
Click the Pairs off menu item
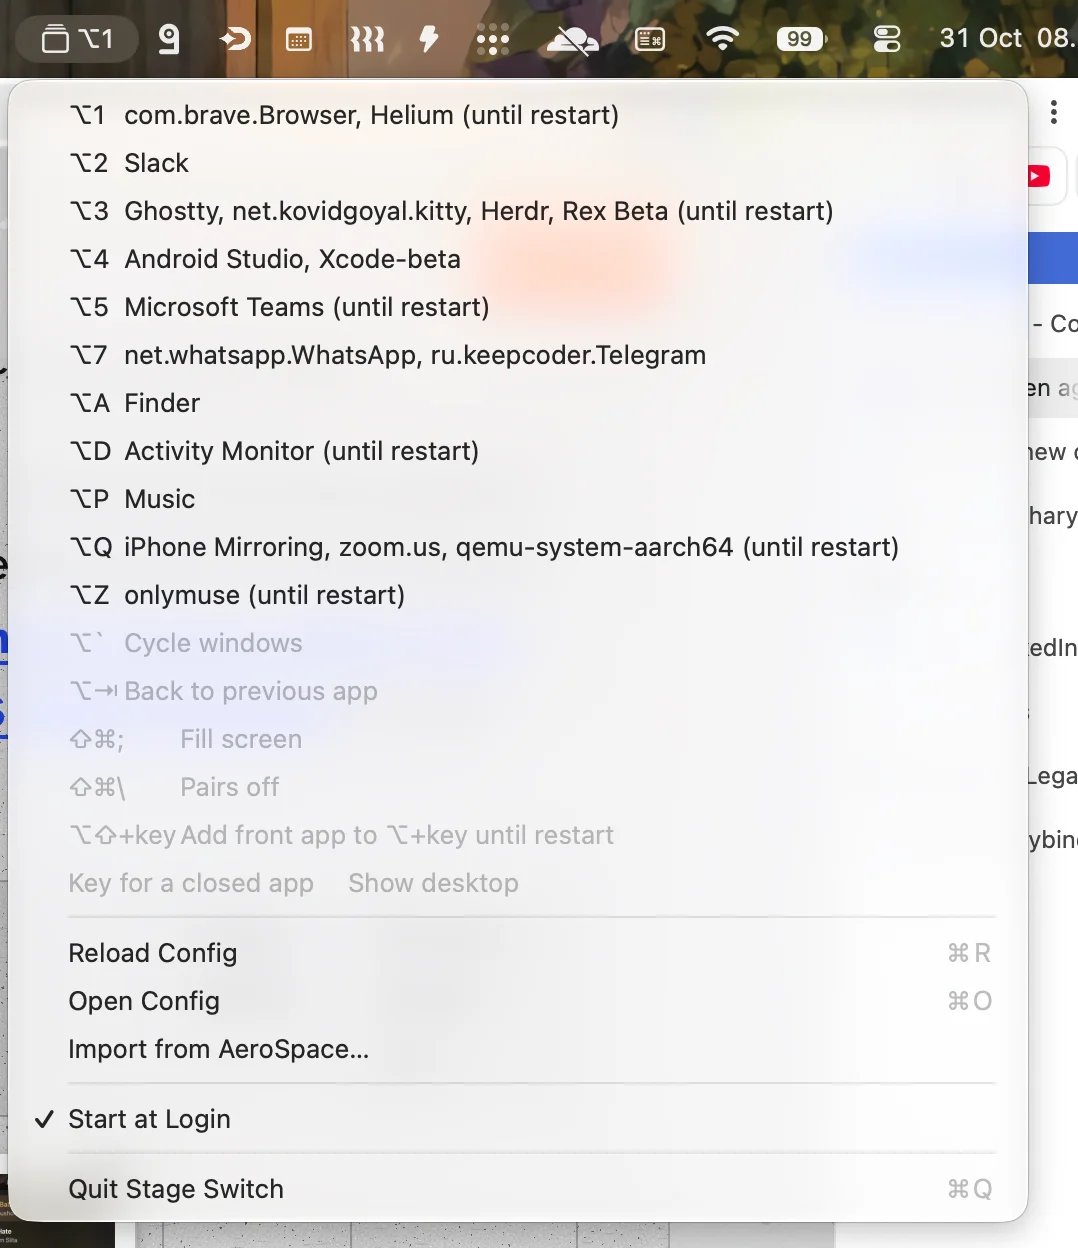[x=518, y=787]
